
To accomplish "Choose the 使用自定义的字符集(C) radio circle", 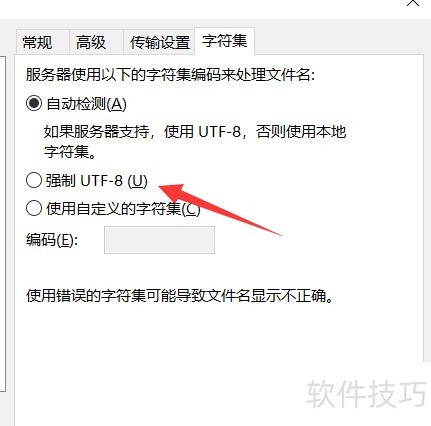I will pos(34,208).
